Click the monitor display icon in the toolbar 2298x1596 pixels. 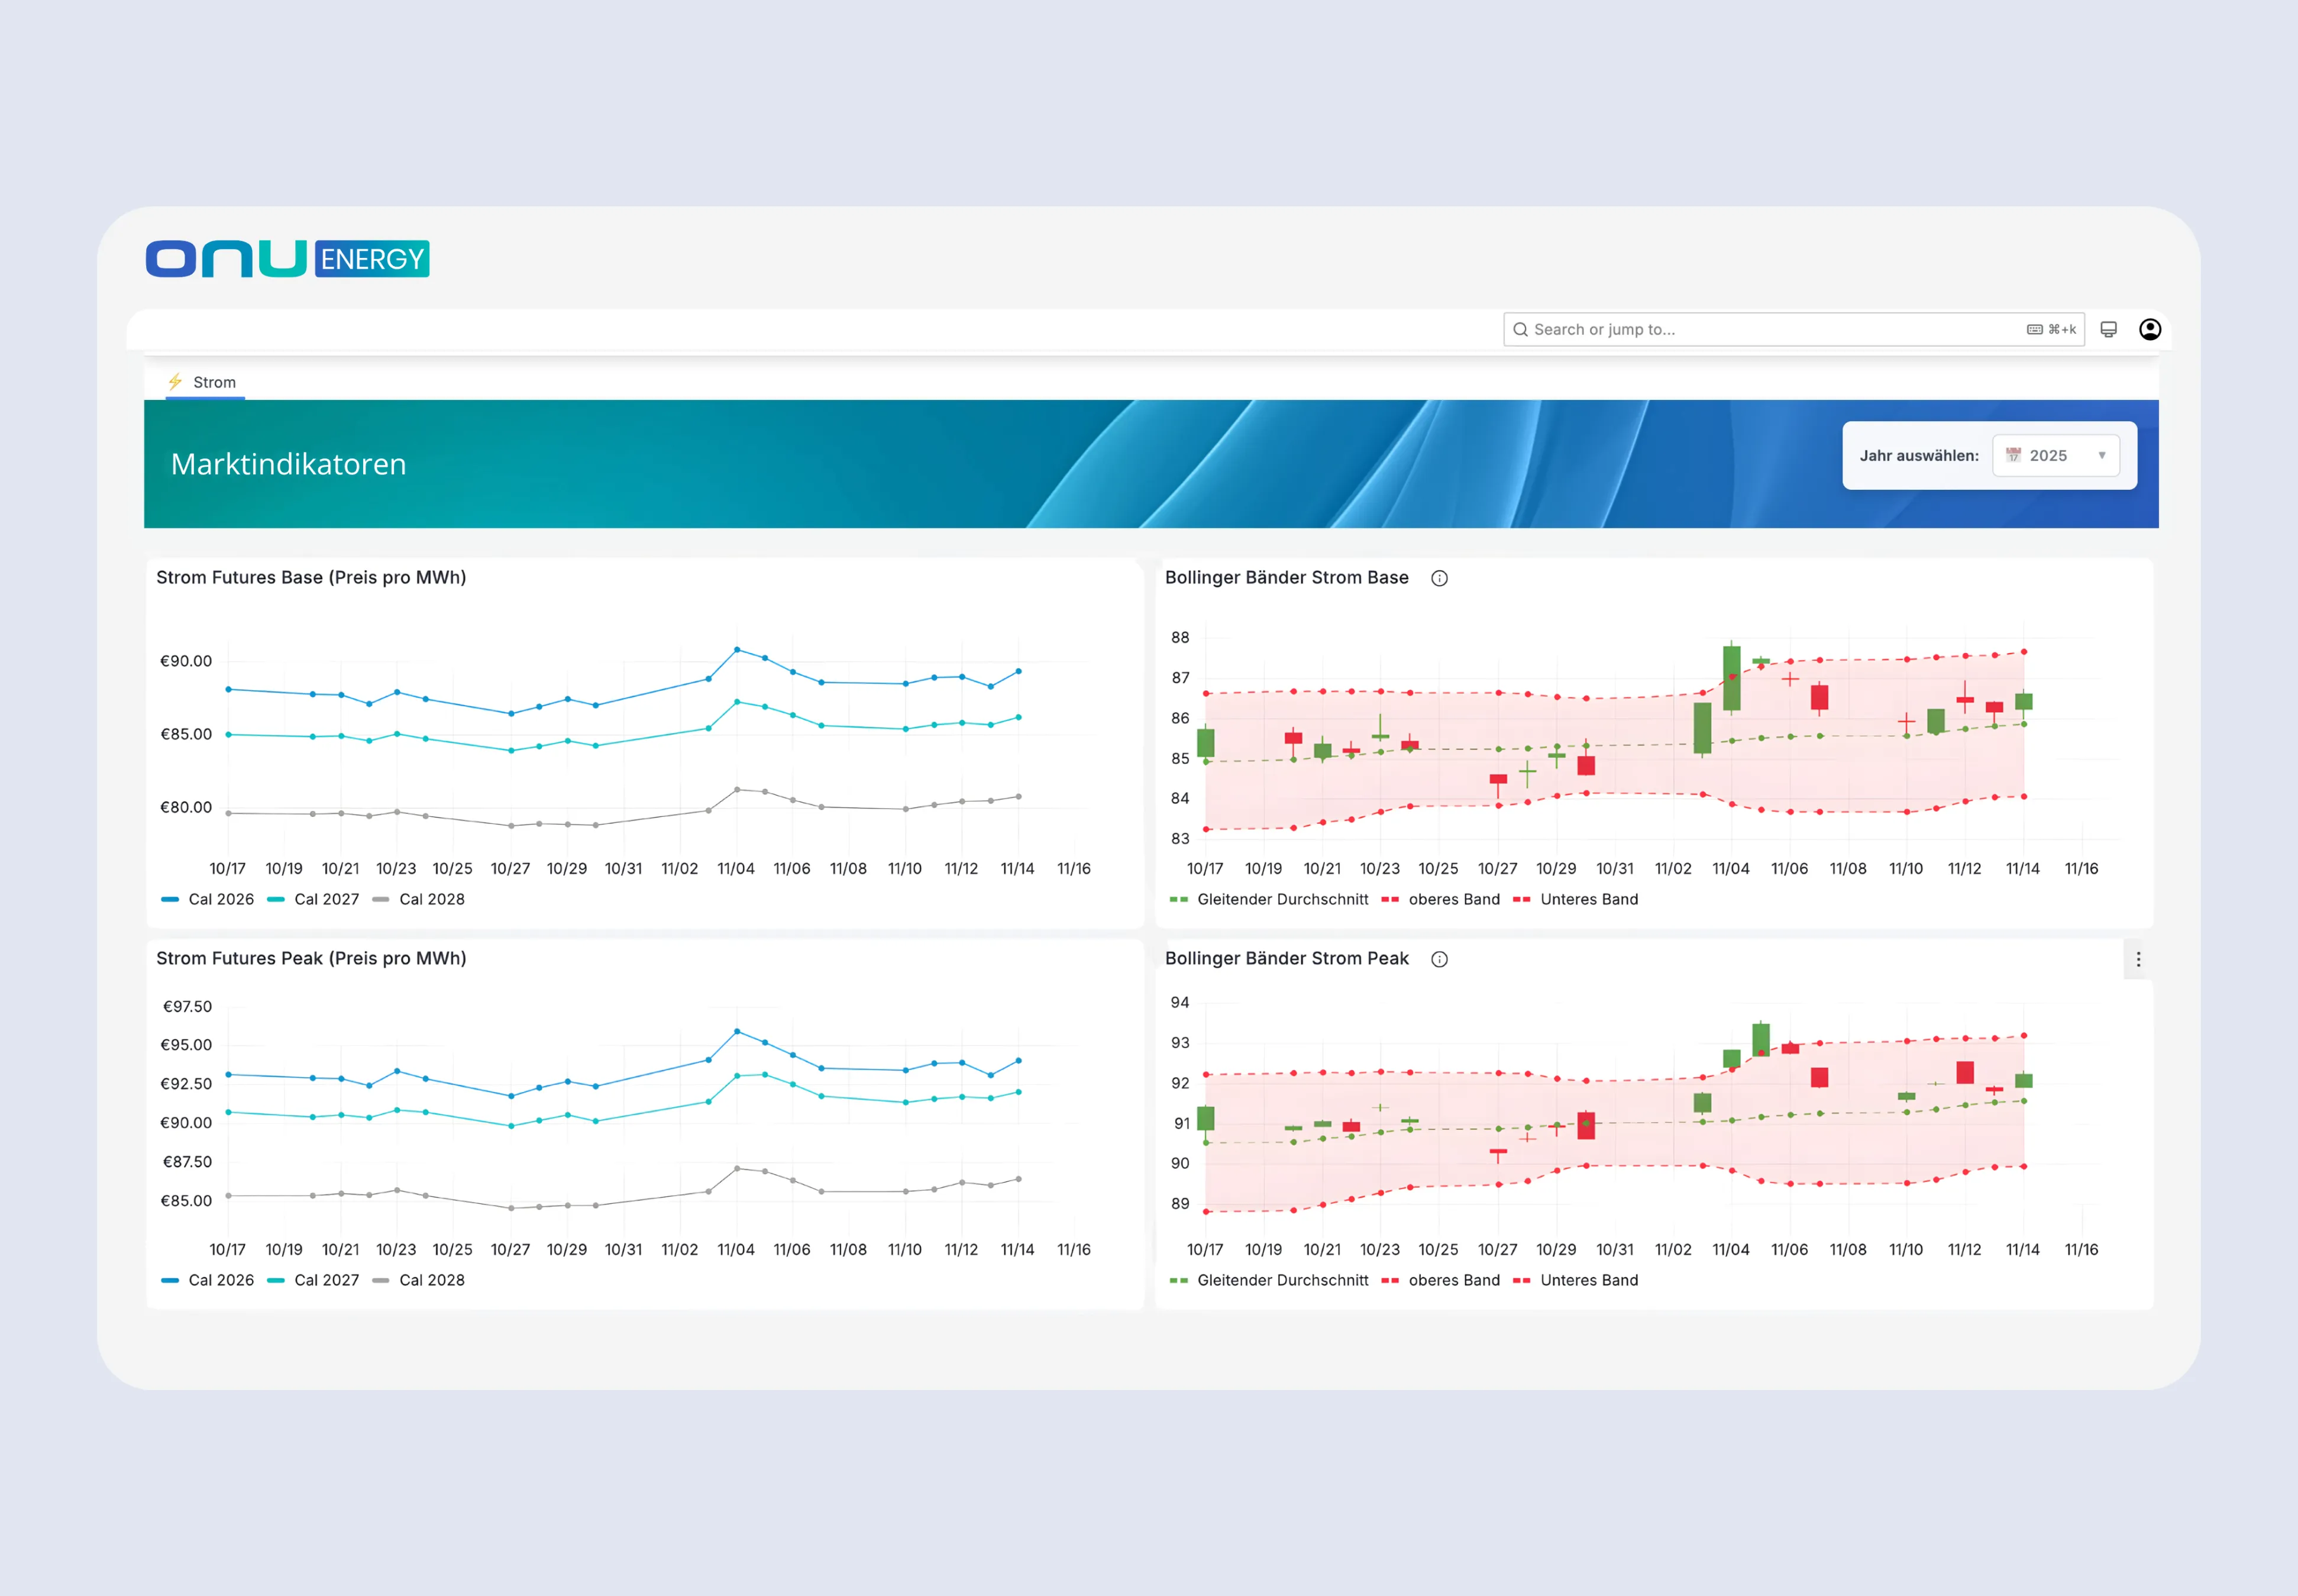pos(2108,329)
